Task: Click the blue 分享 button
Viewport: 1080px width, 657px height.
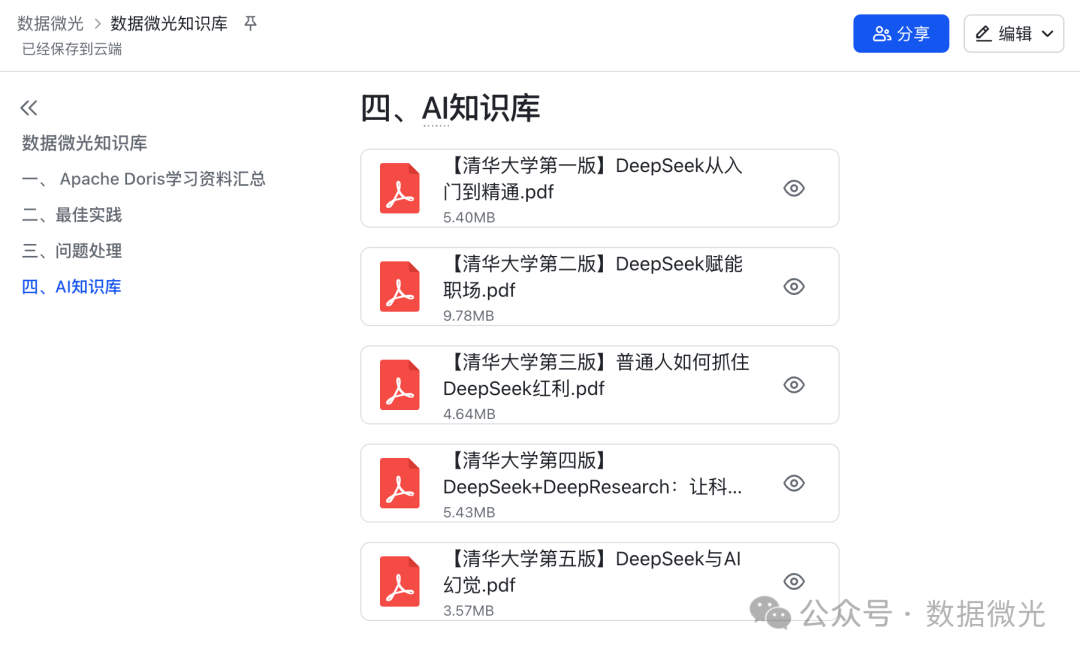Action: coord(900,33)
